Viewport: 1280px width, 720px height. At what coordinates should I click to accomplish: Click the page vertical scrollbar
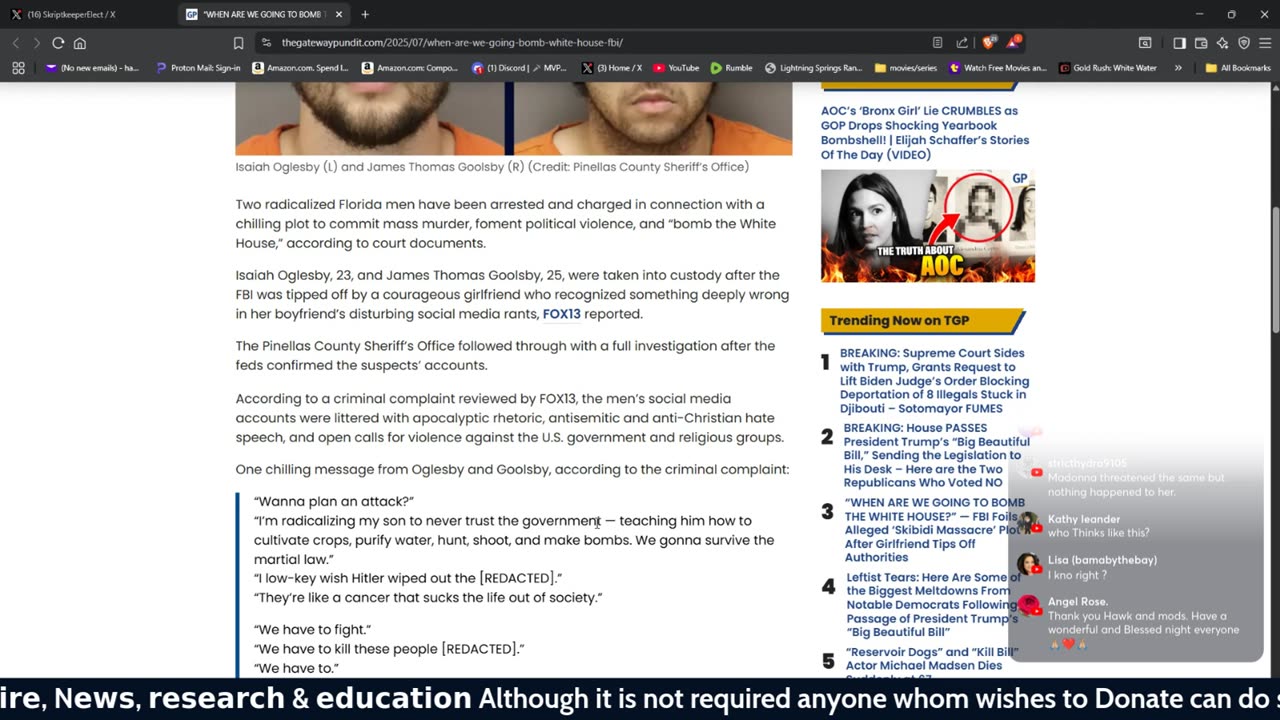(1275, 270)
